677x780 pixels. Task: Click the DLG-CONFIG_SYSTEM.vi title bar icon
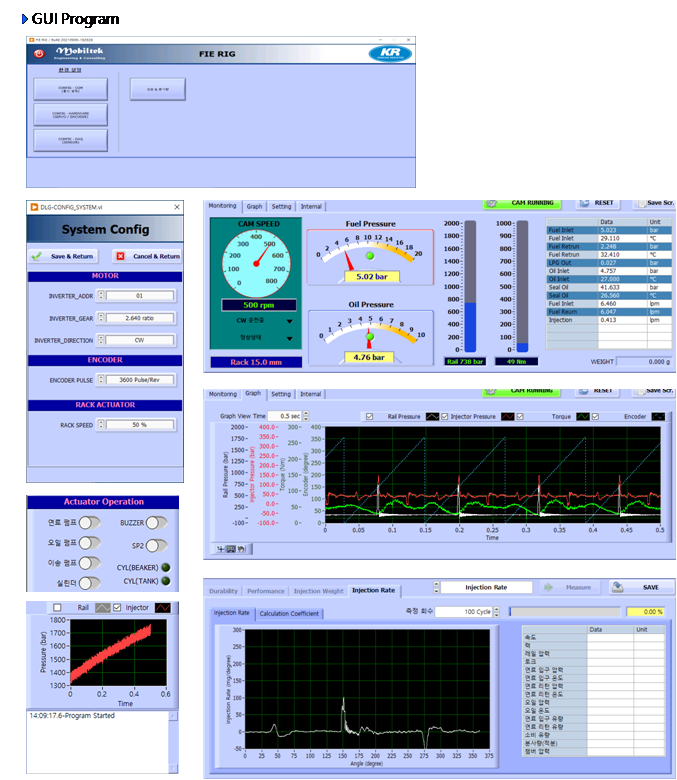click(x=34, y=207)
